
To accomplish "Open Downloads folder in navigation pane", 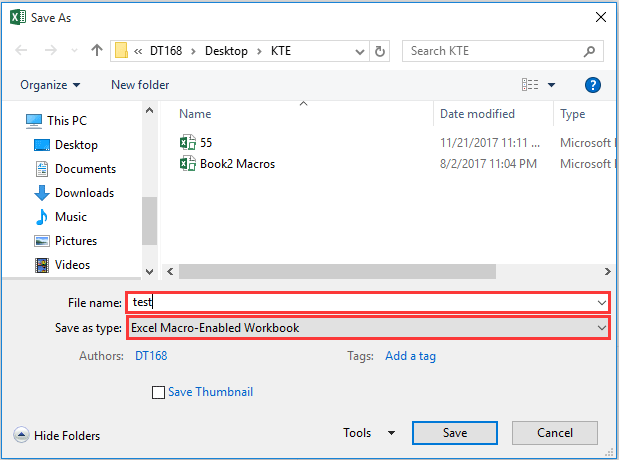I will tap(84, 193).
